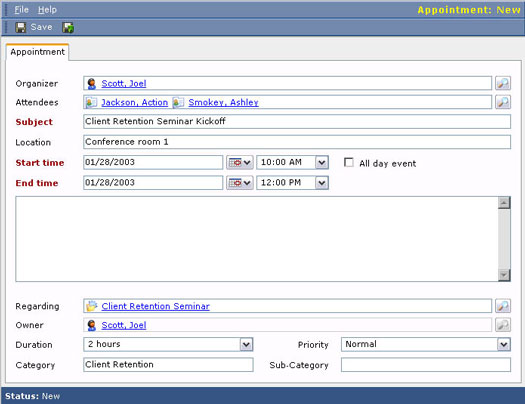Click the notes area scroll down arrow
Screen dimensions: 525x404
coord(504,275)
